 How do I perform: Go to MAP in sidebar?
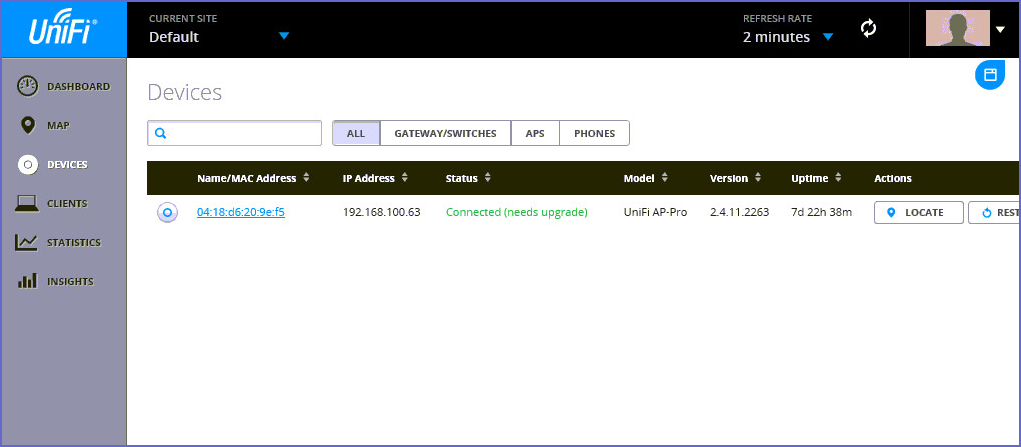[58, 125]
